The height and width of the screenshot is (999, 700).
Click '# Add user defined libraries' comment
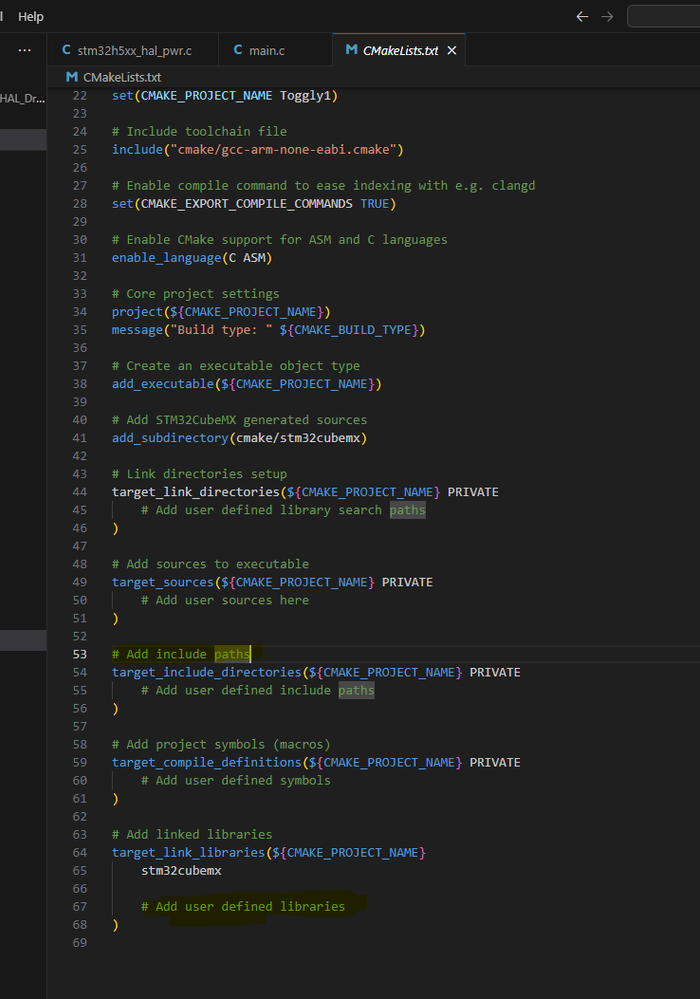pyautogui.click(x=243, y=907)
